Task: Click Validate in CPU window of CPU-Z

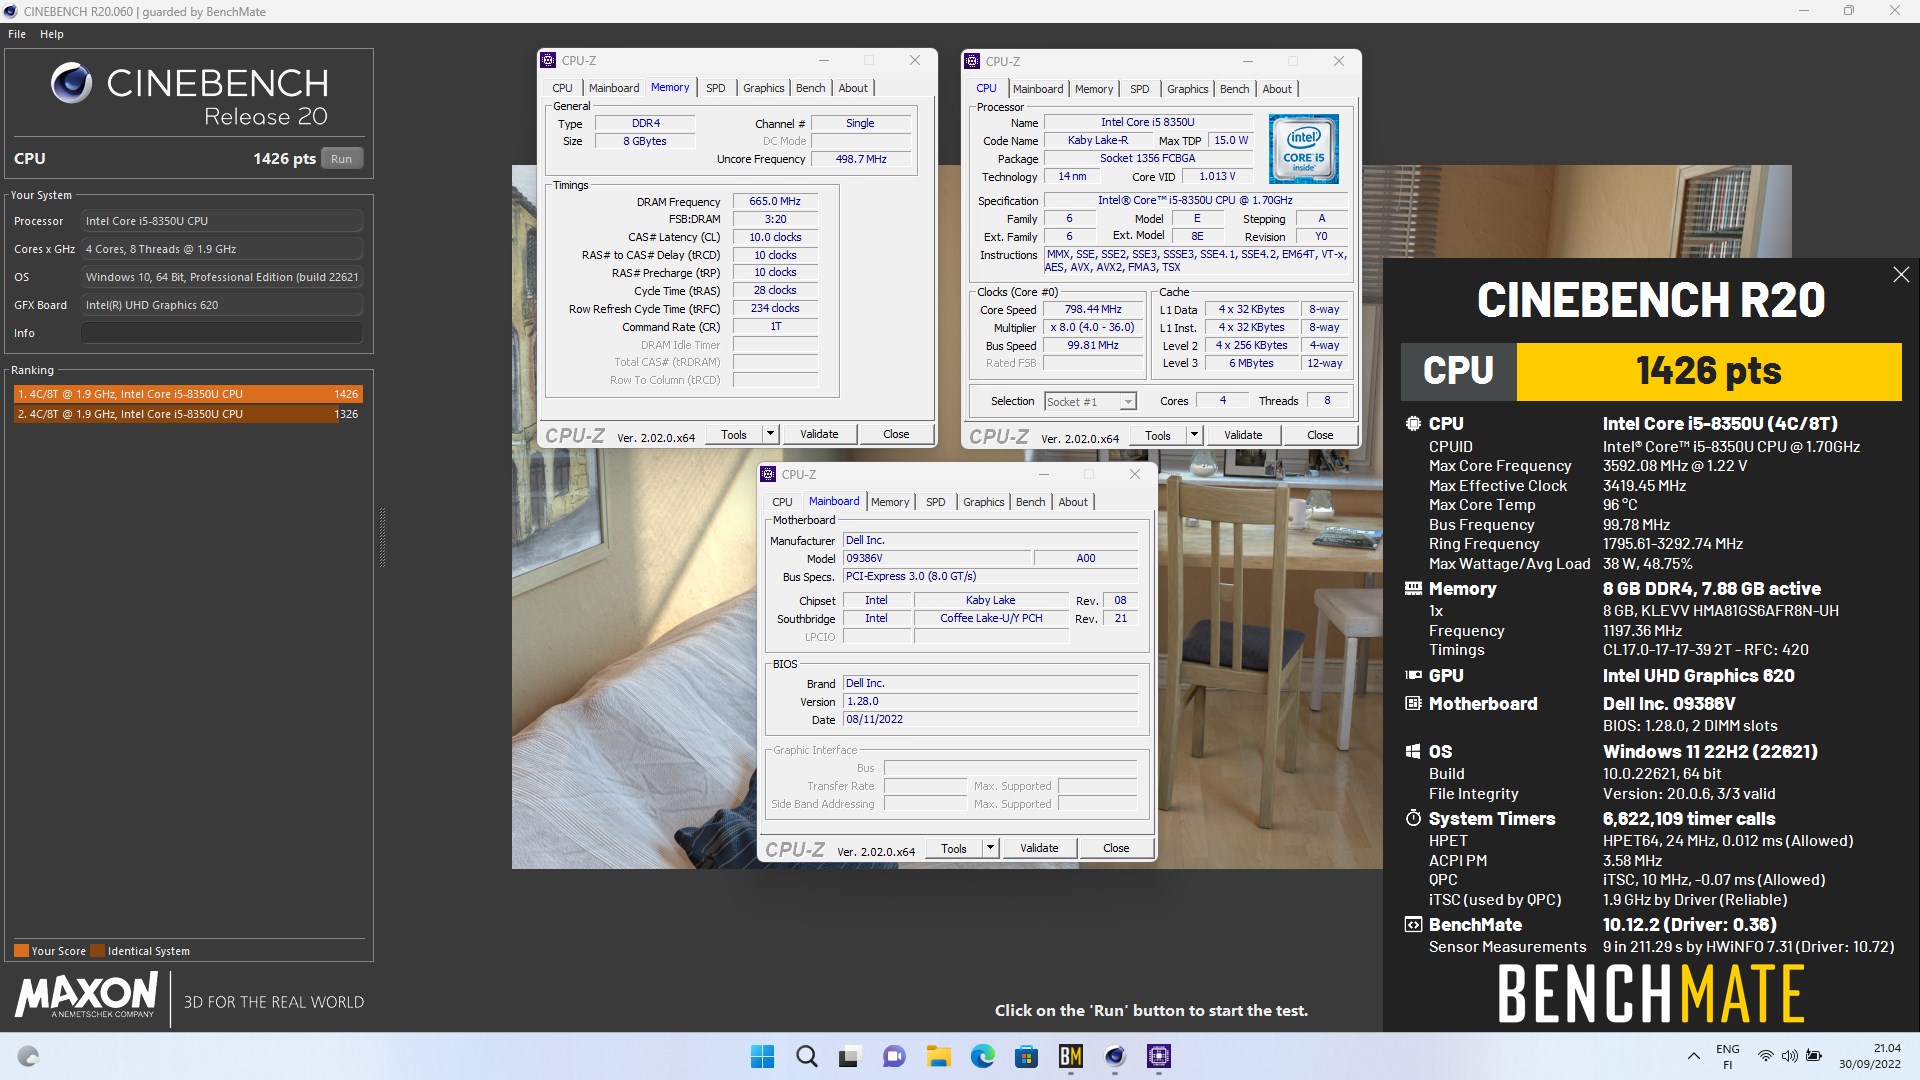Action: click(x=1243, y=436)
